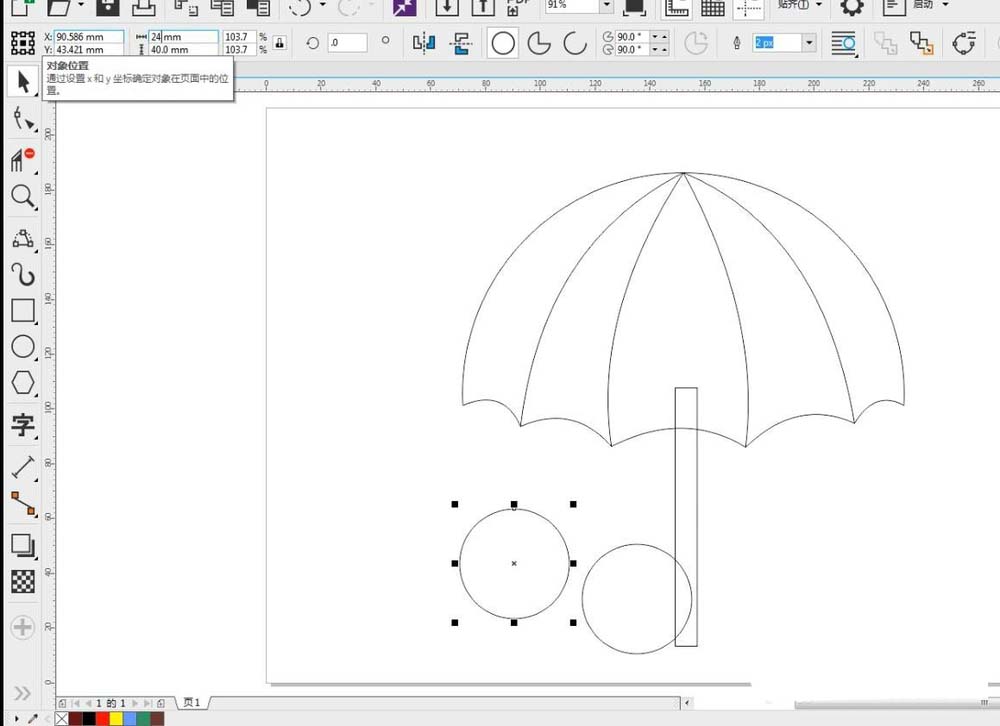Screen dimensions: 1000x726
Task: Switch shape to Pie mode
Action: 539,43
